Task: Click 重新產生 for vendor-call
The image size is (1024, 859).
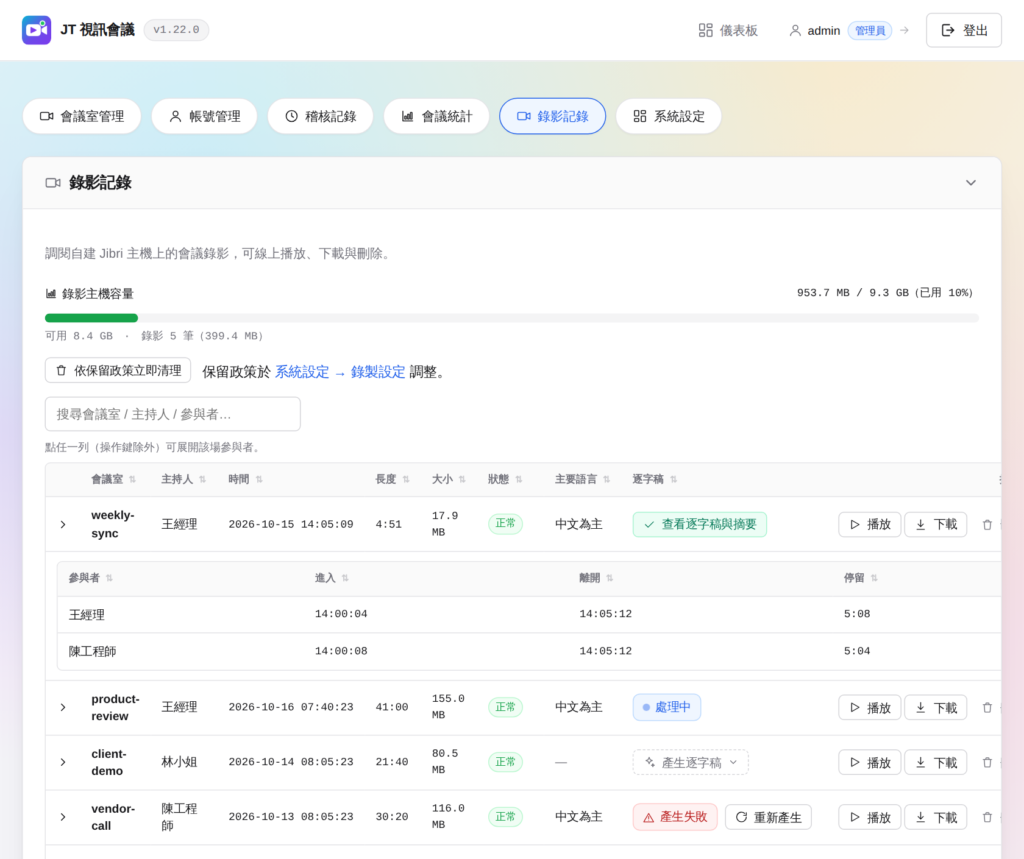Action: point(769,817)
